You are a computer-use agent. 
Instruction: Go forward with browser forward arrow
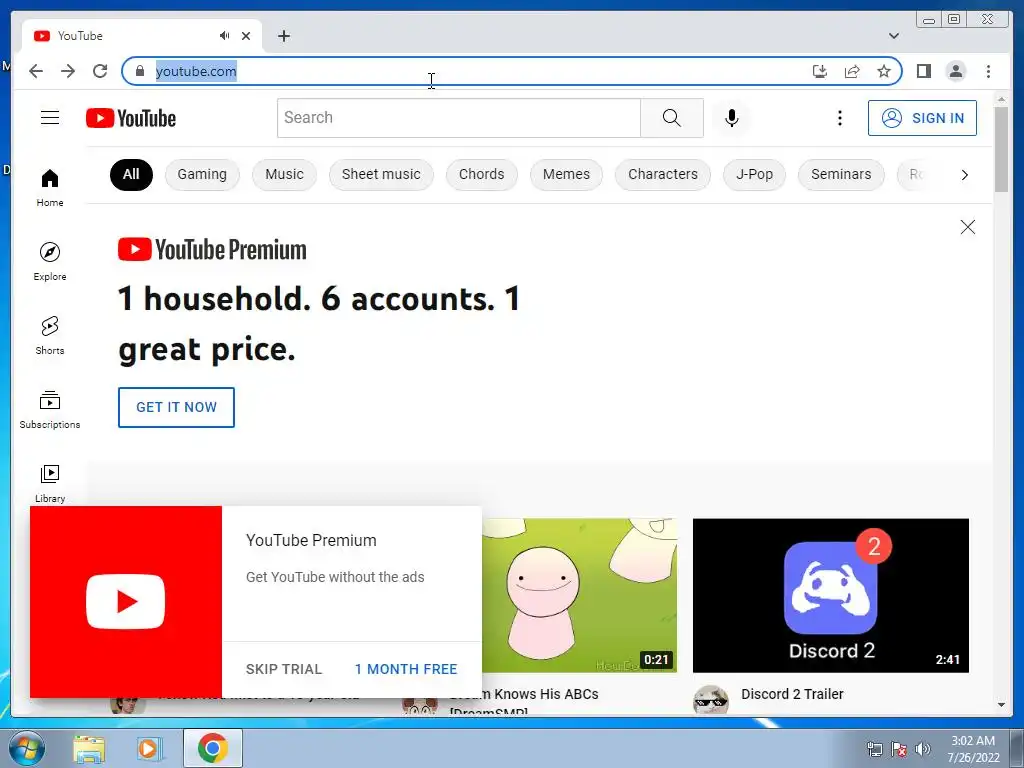click(x=68, y=71)
